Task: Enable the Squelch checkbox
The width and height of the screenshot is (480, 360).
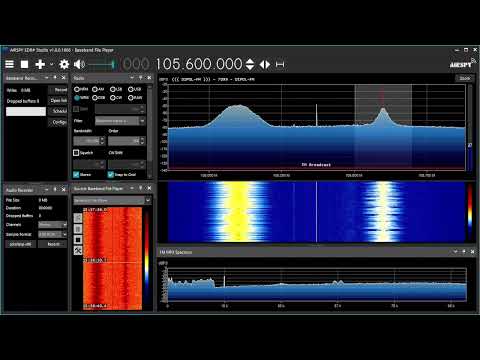Action: click(x=76, y=153)
